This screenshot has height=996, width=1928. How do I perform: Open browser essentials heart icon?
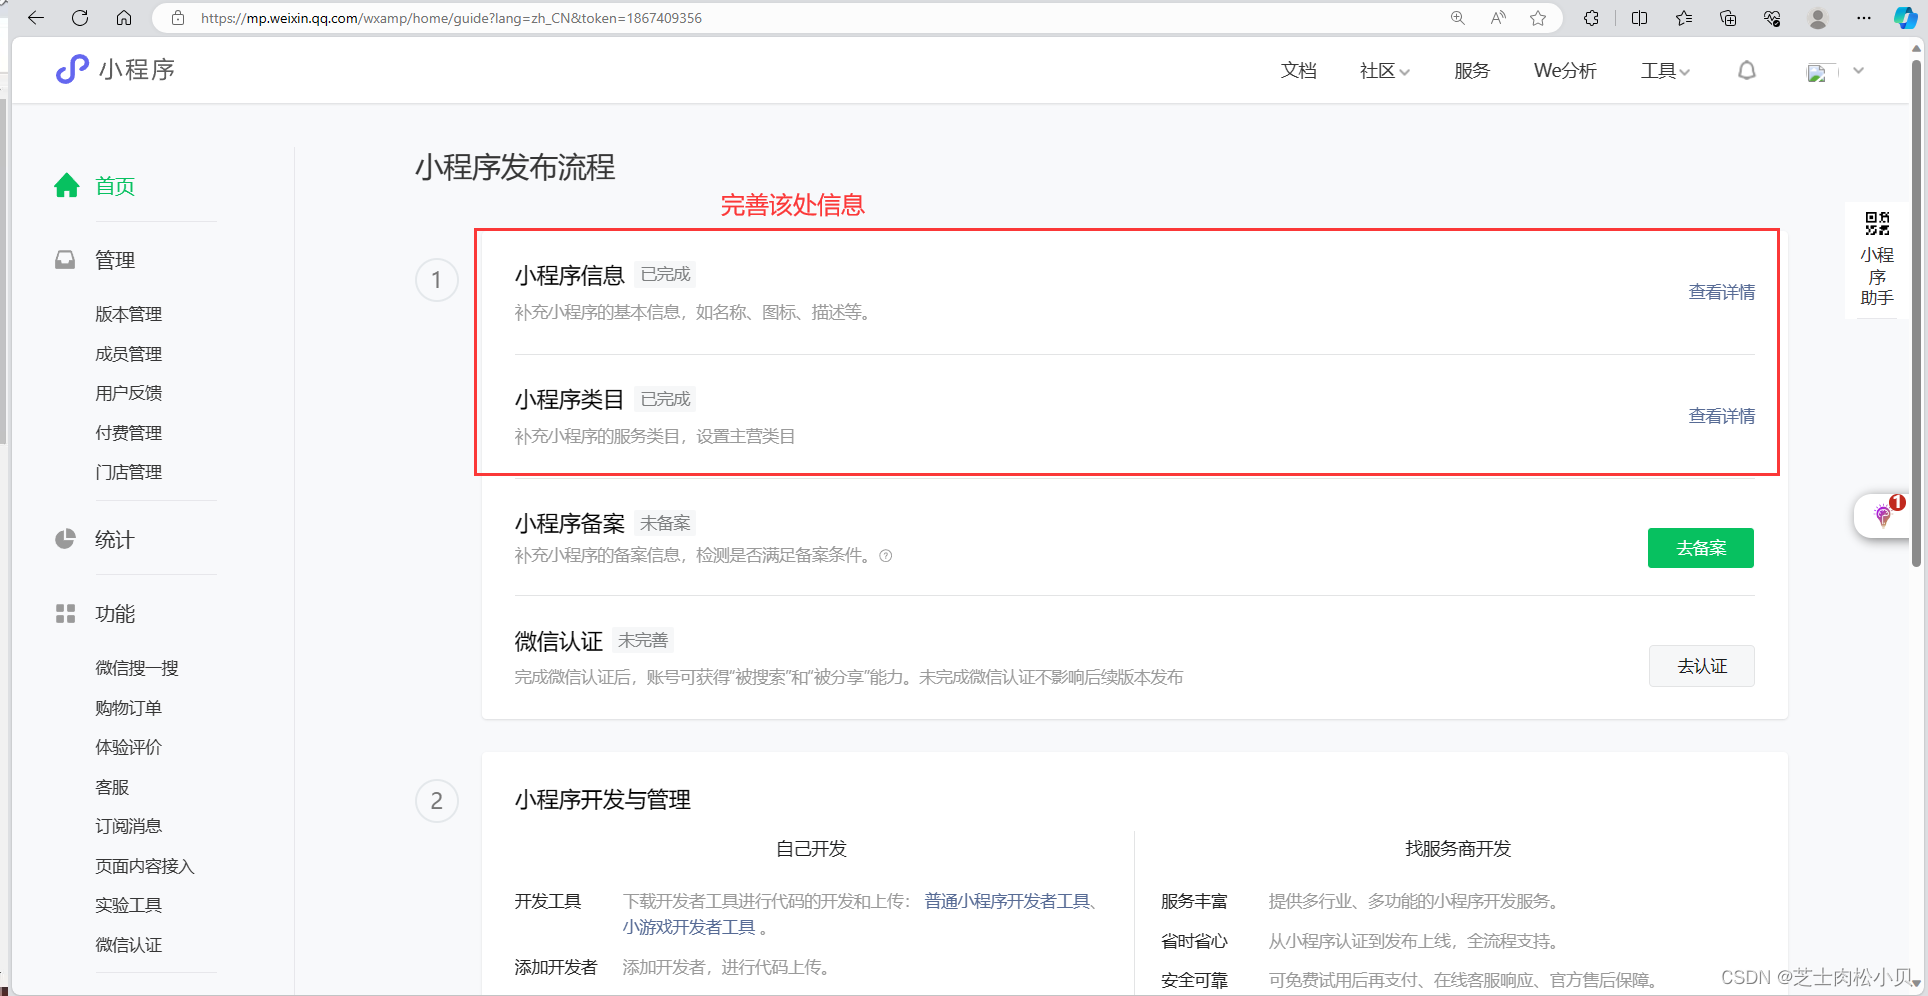tap(1772, 18)
